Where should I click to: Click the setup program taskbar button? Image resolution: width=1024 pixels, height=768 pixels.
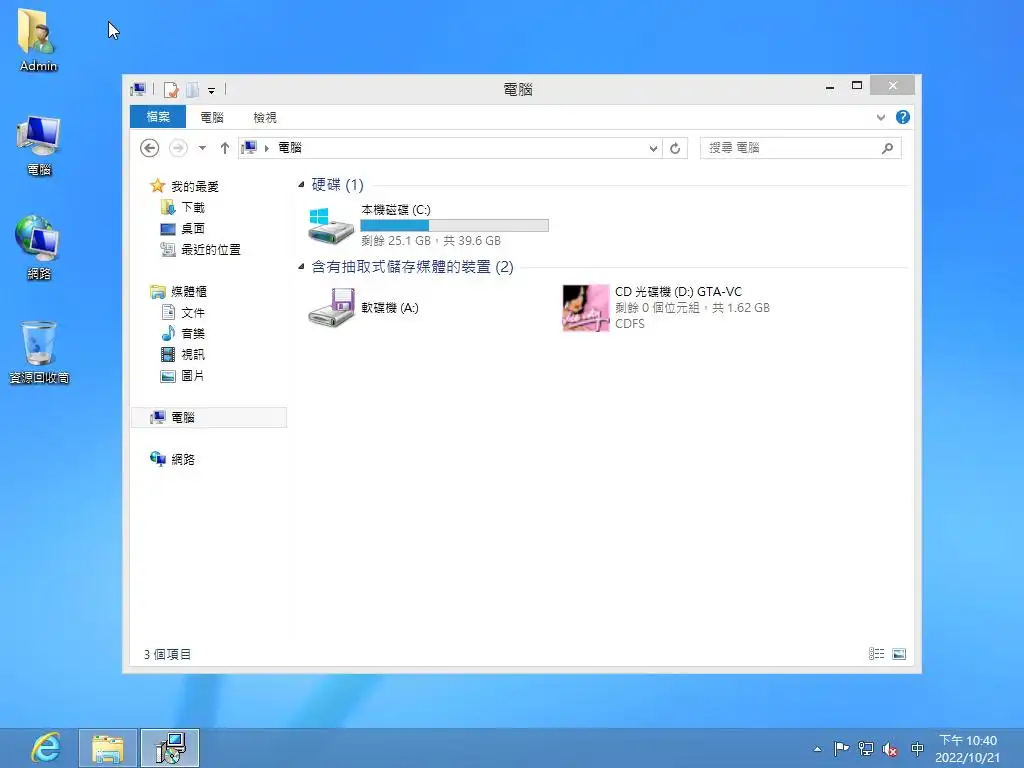170,748
